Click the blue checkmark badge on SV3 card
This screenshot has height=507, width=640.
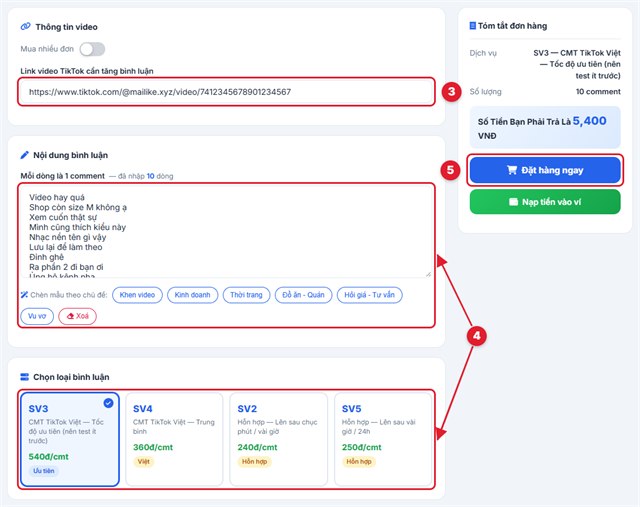click(x=108, y=403)
